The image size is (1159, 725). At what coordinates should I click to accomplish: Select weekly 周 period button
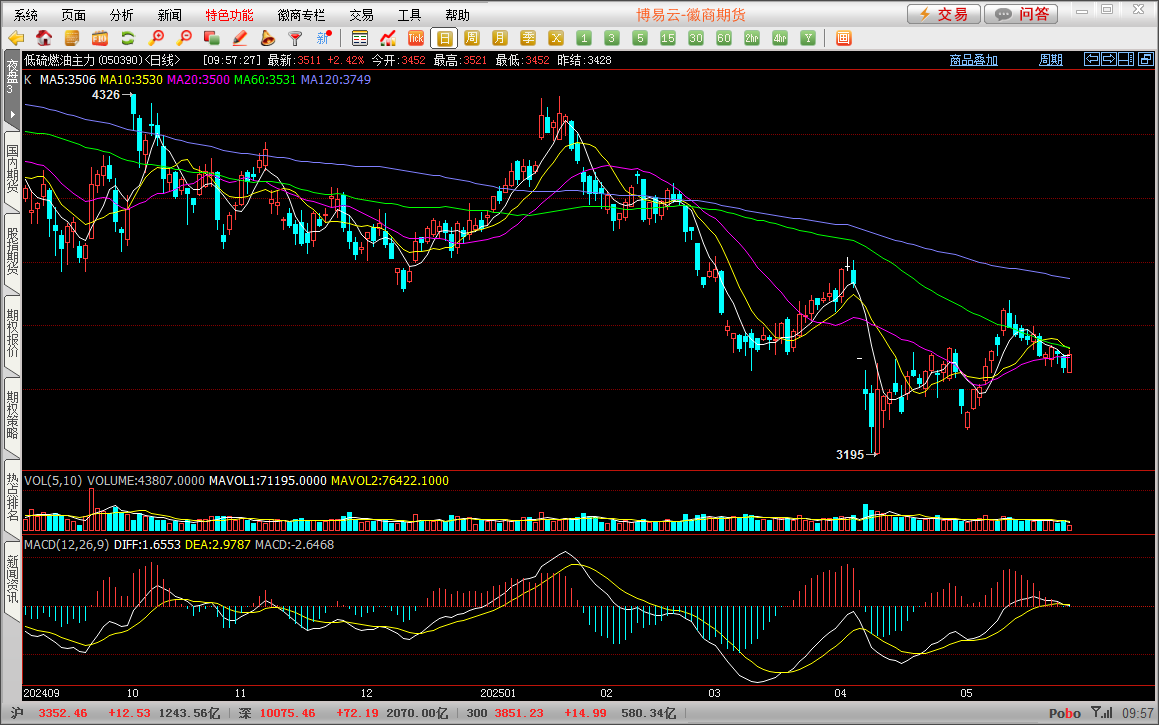point(472,38)
